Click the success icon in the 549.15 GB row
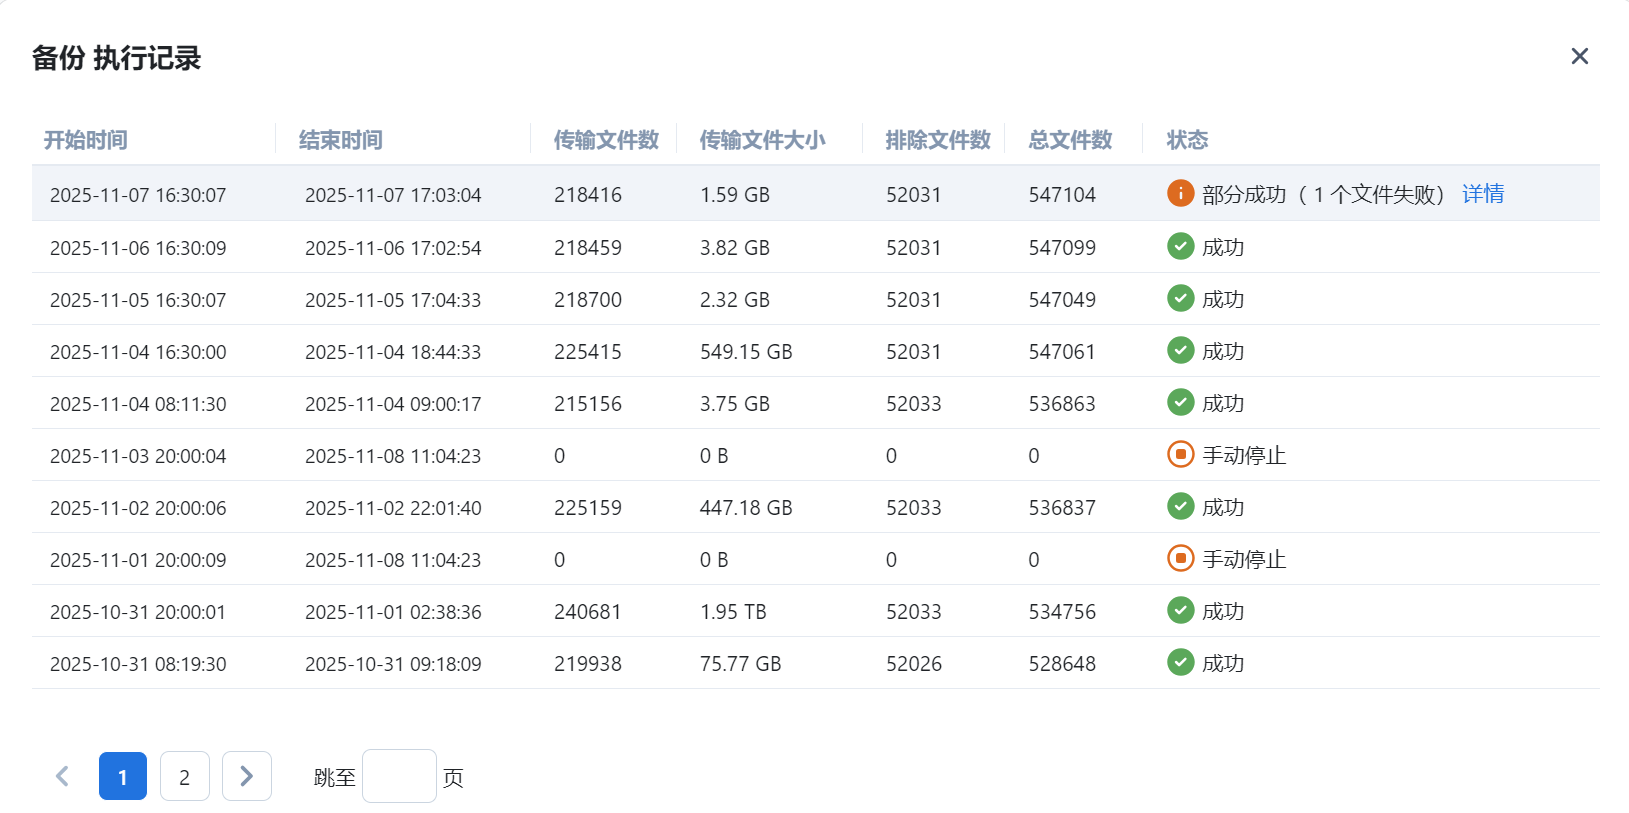Viewport: 1629px width, 813px height. 1180,350
